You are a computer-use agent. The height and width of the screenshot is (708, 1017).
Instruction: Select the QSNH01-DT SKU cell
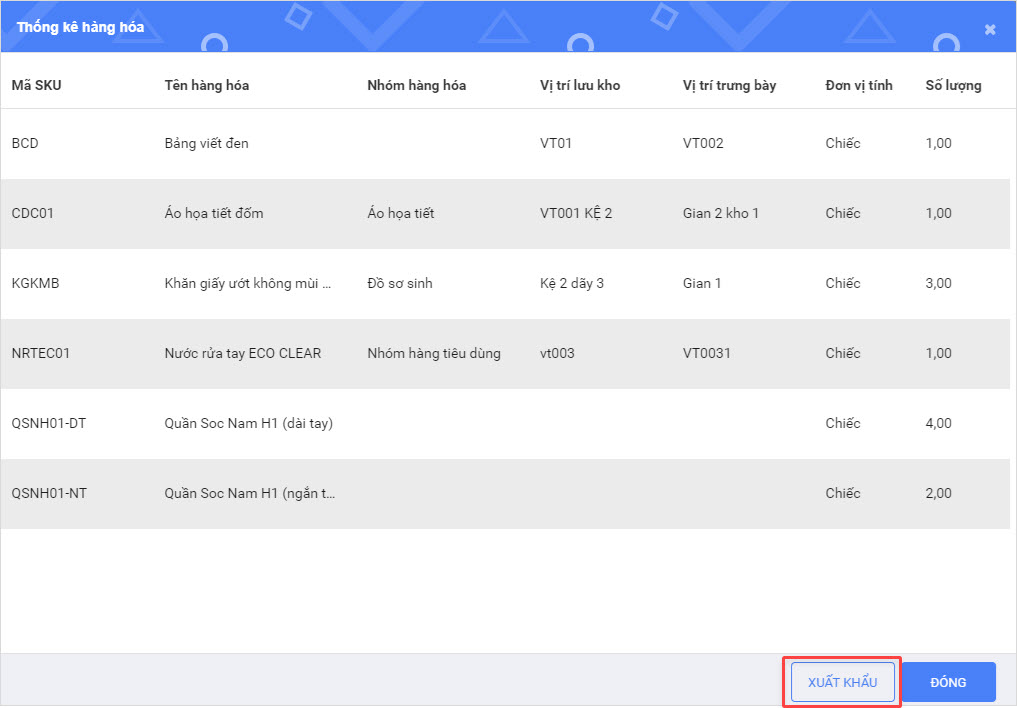tap(49, 423)
